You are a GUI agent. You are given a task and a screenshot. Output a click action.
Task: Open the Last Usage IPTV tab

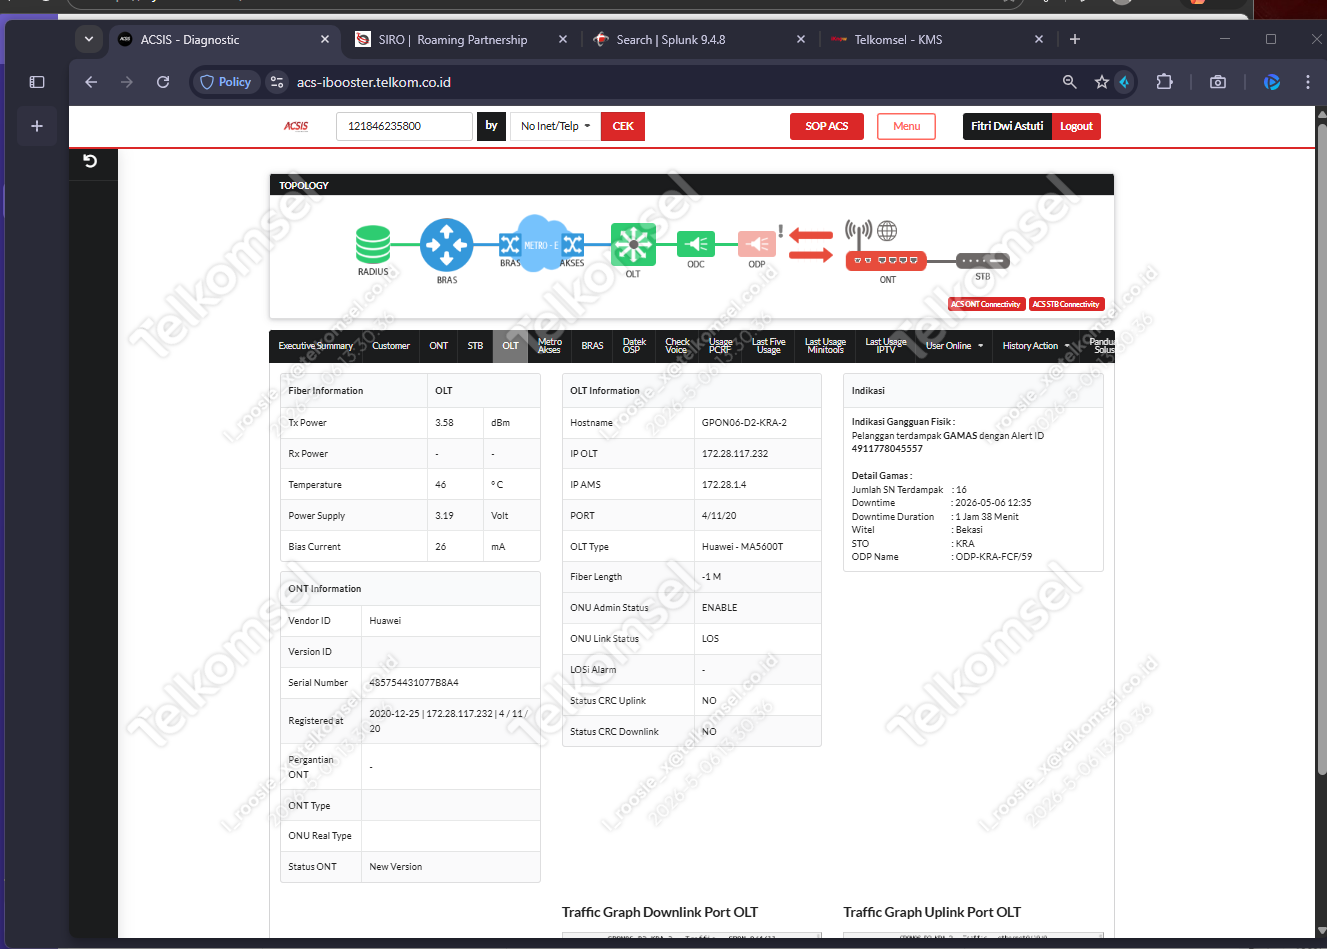[886, 346]
